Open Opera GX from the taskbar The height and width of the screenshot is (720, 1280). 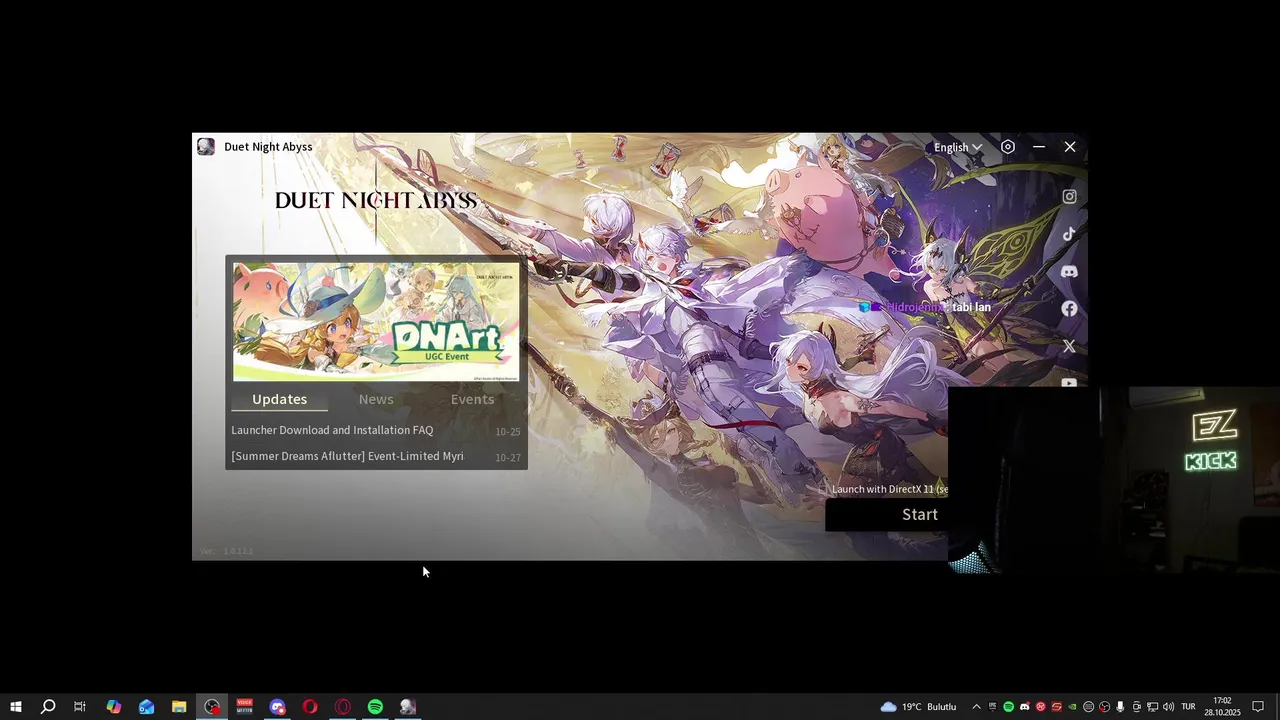tap(343, 707)
